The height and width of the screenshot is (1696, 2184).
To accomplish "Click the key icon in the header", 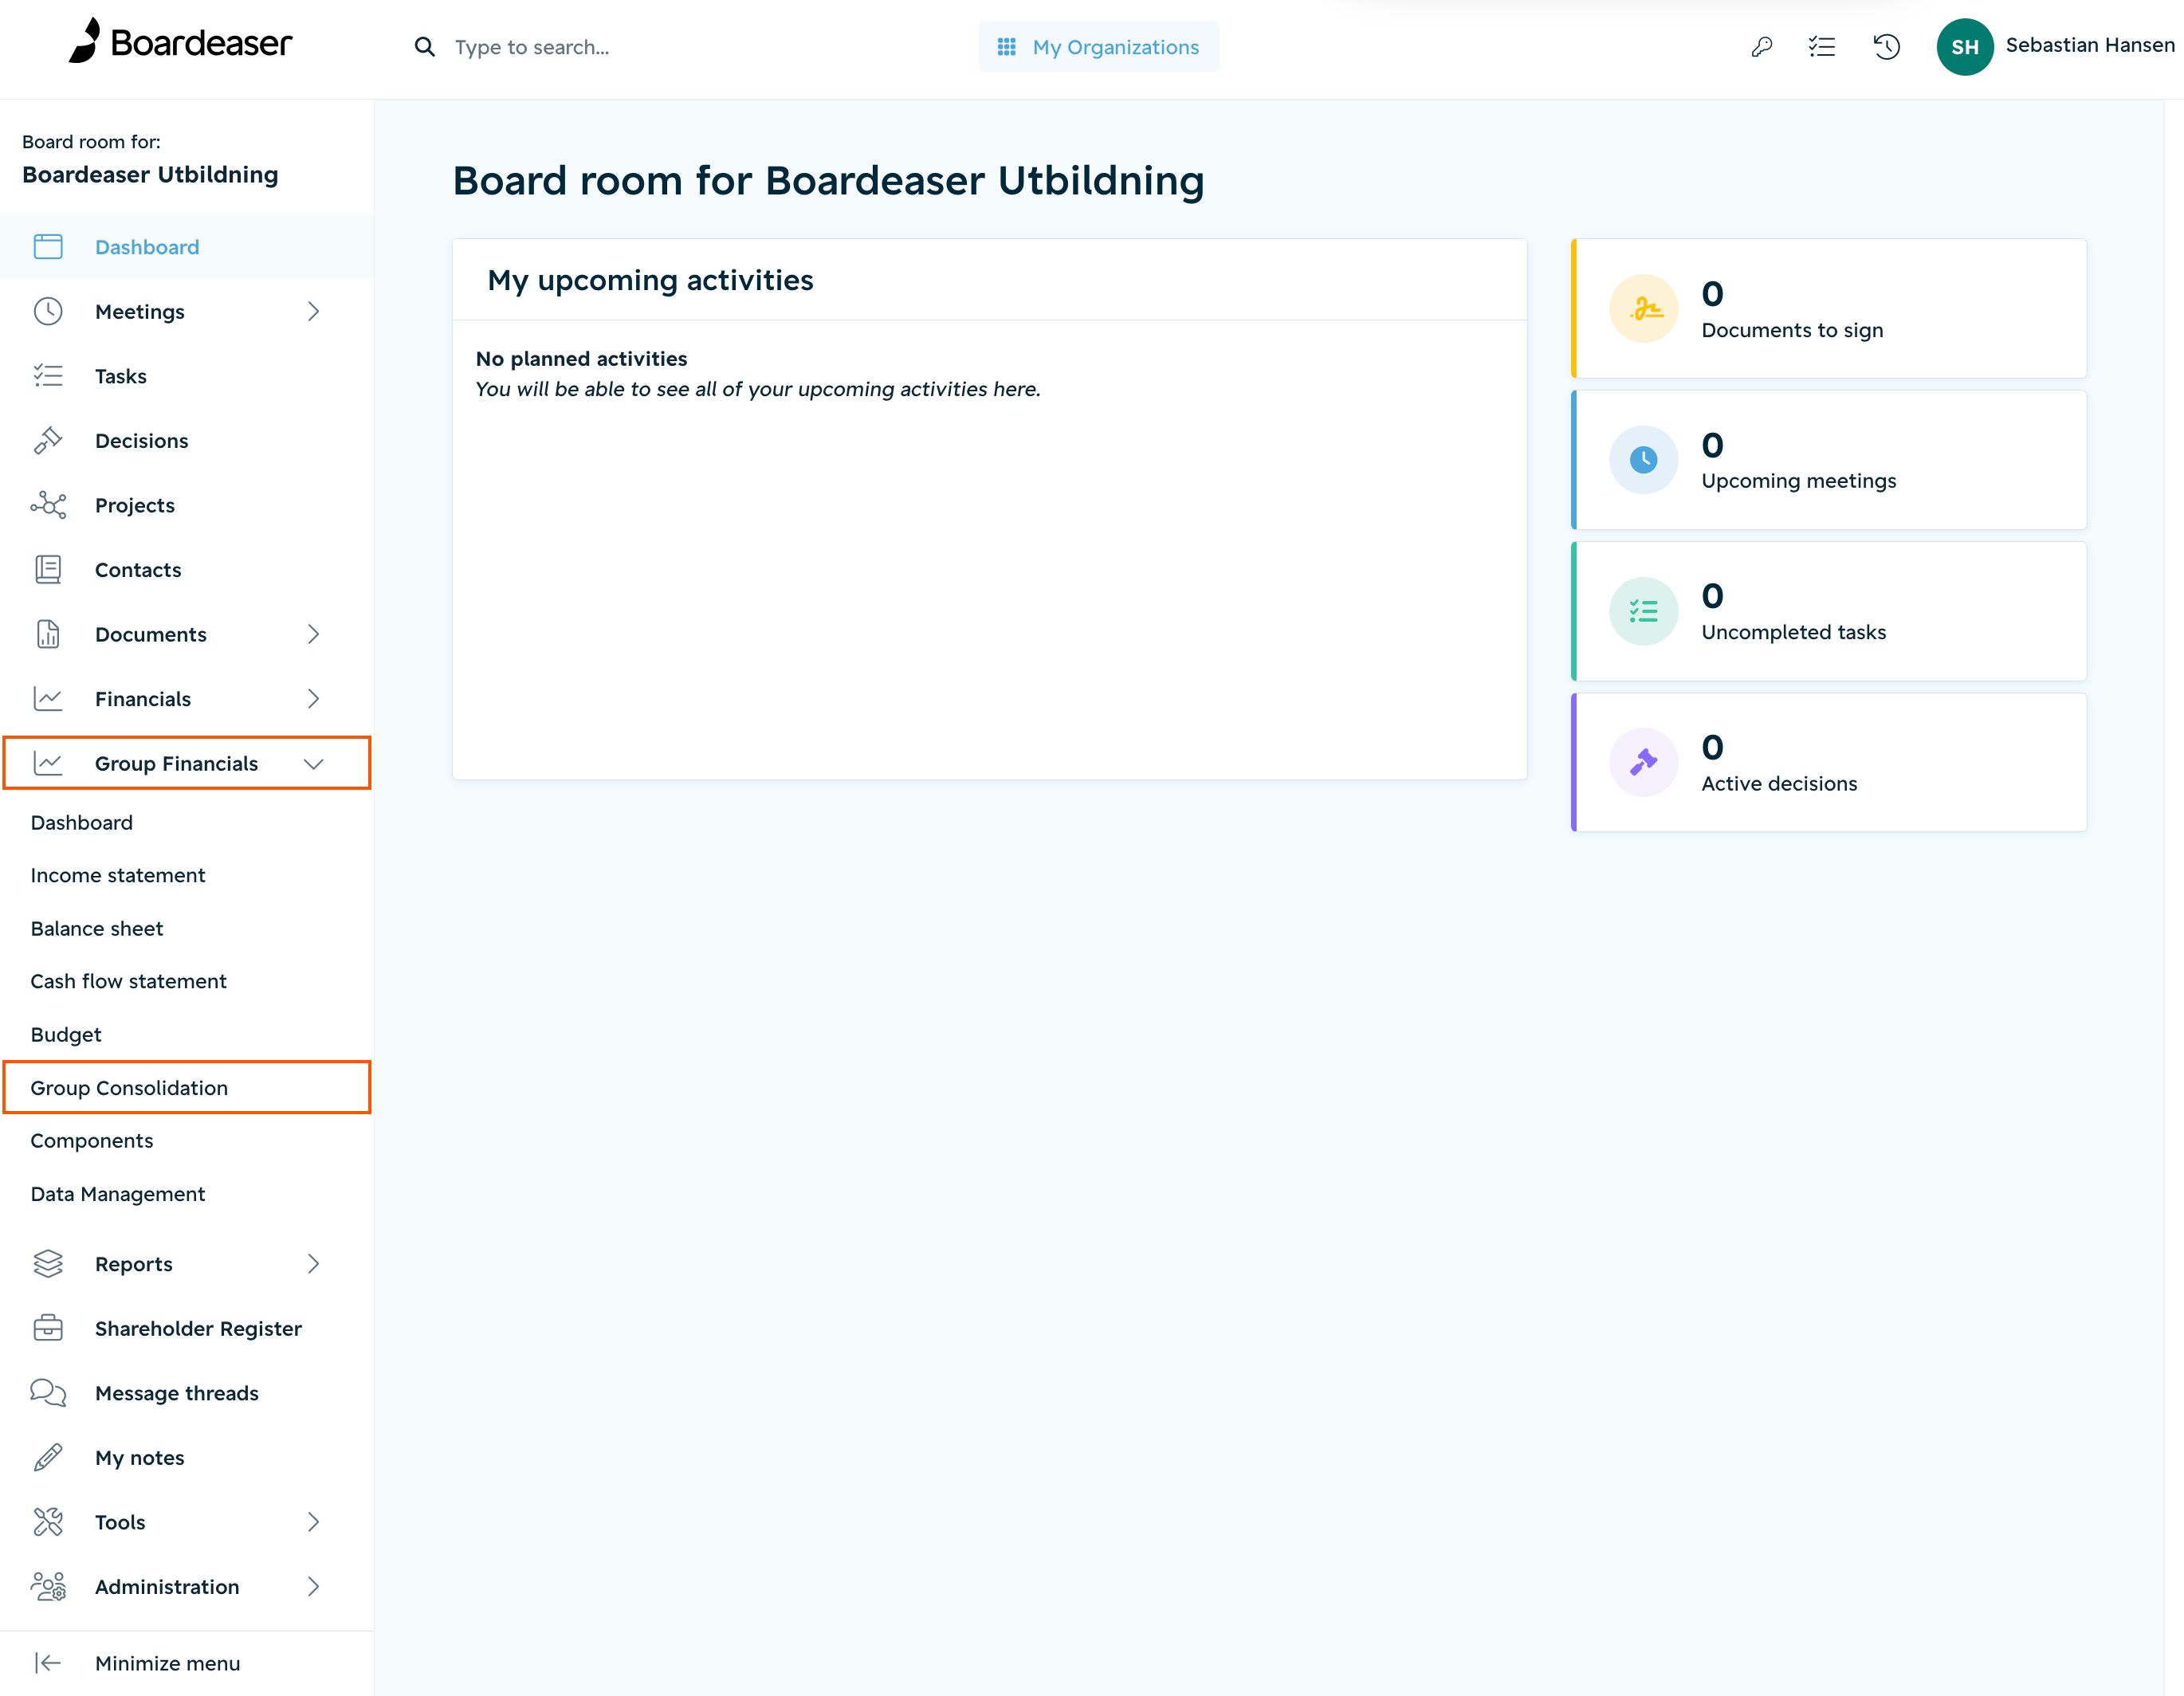I will (1762, 46).
